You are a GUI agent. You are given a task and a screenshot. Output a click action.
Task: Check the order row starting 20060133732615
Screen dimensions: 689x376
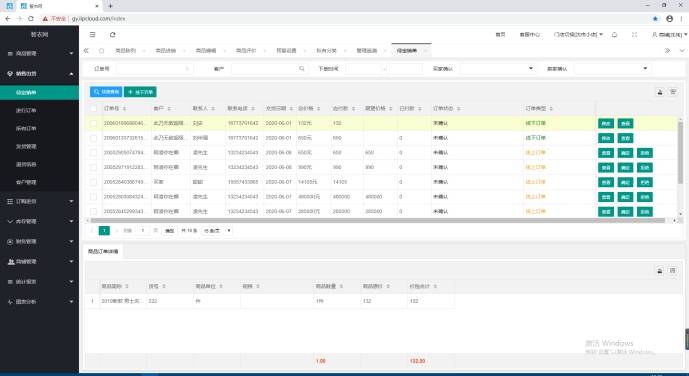(x=93, y=138)
